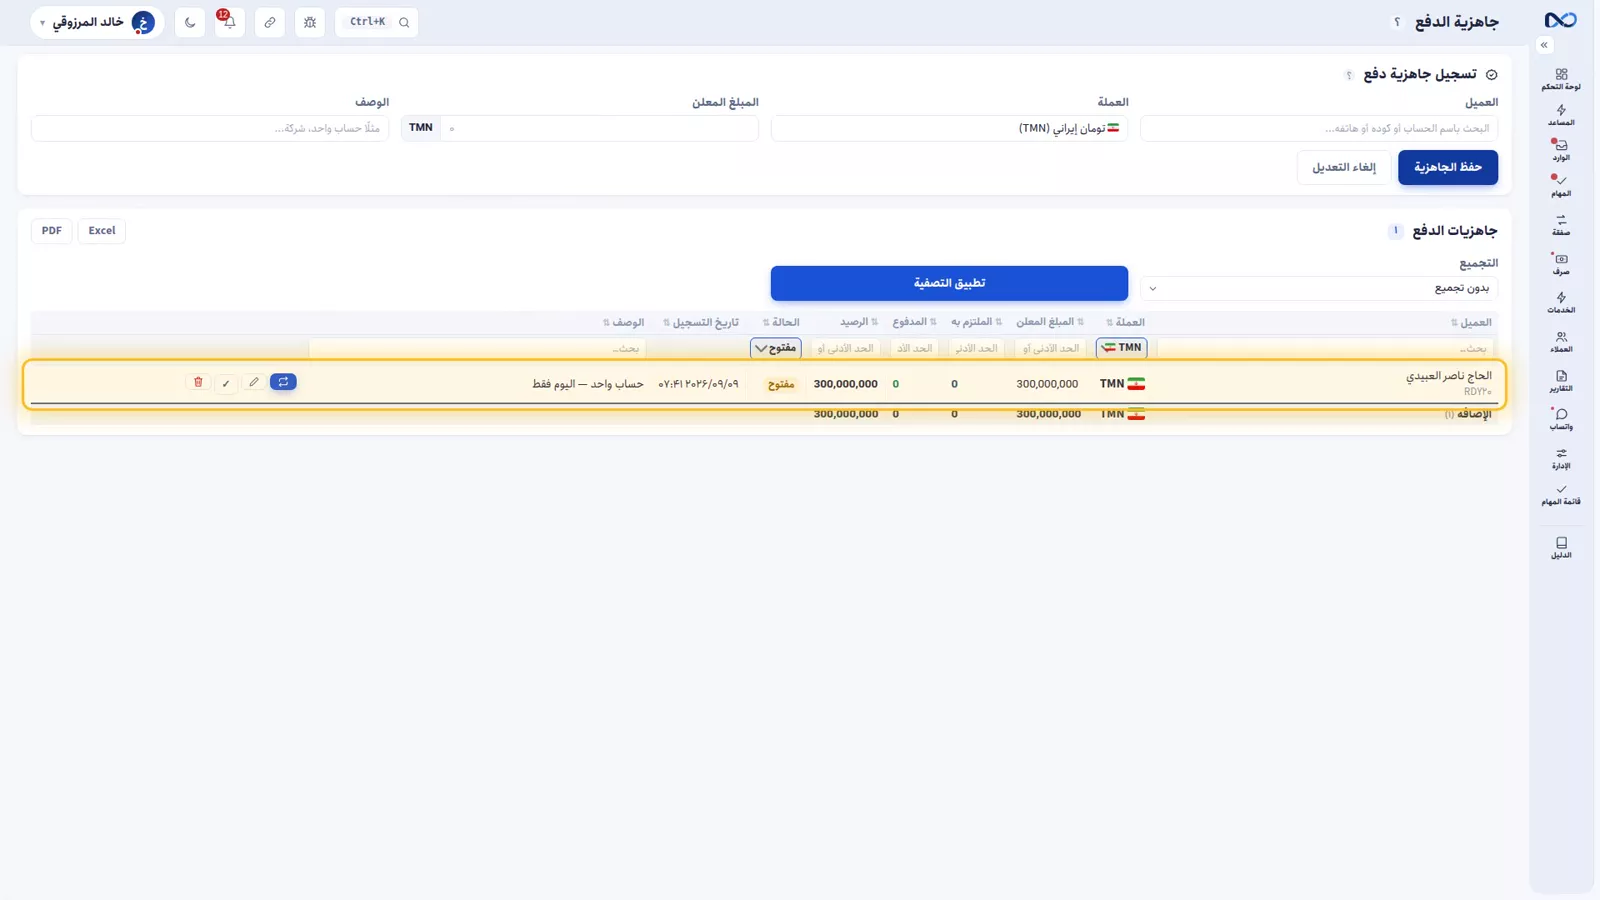Open المساعد assistant in sidebar
The width and height of the screenshot is (1600, 900).
pyautogui.click(x=1561, y=115)
